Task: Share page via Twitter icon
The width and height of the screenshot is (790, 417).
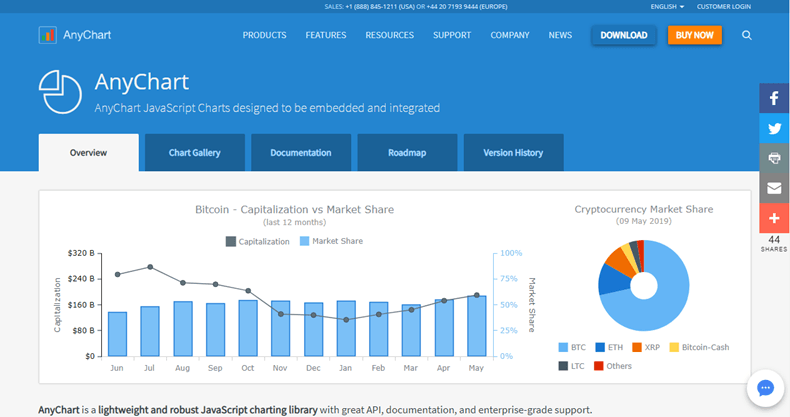Action: coord(774,128)
